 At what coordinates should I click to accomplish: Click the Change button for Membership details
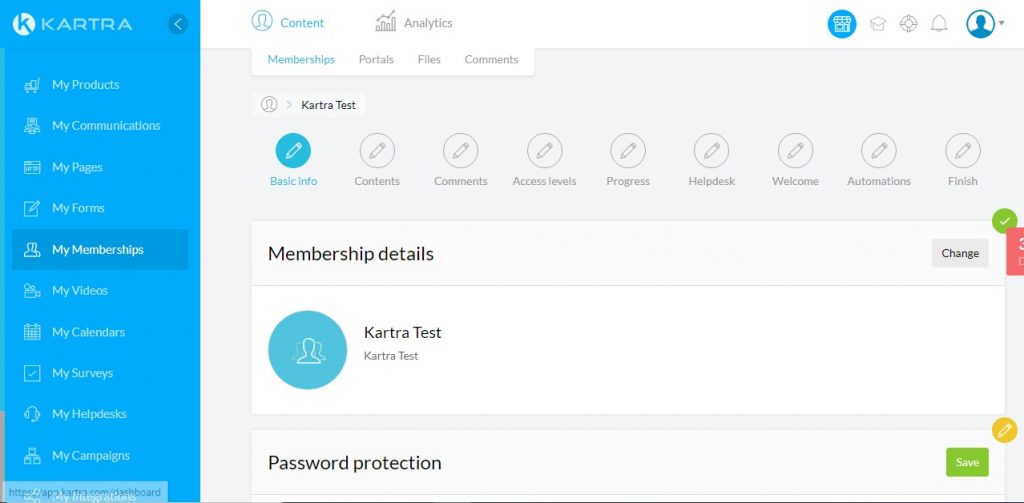960,253
